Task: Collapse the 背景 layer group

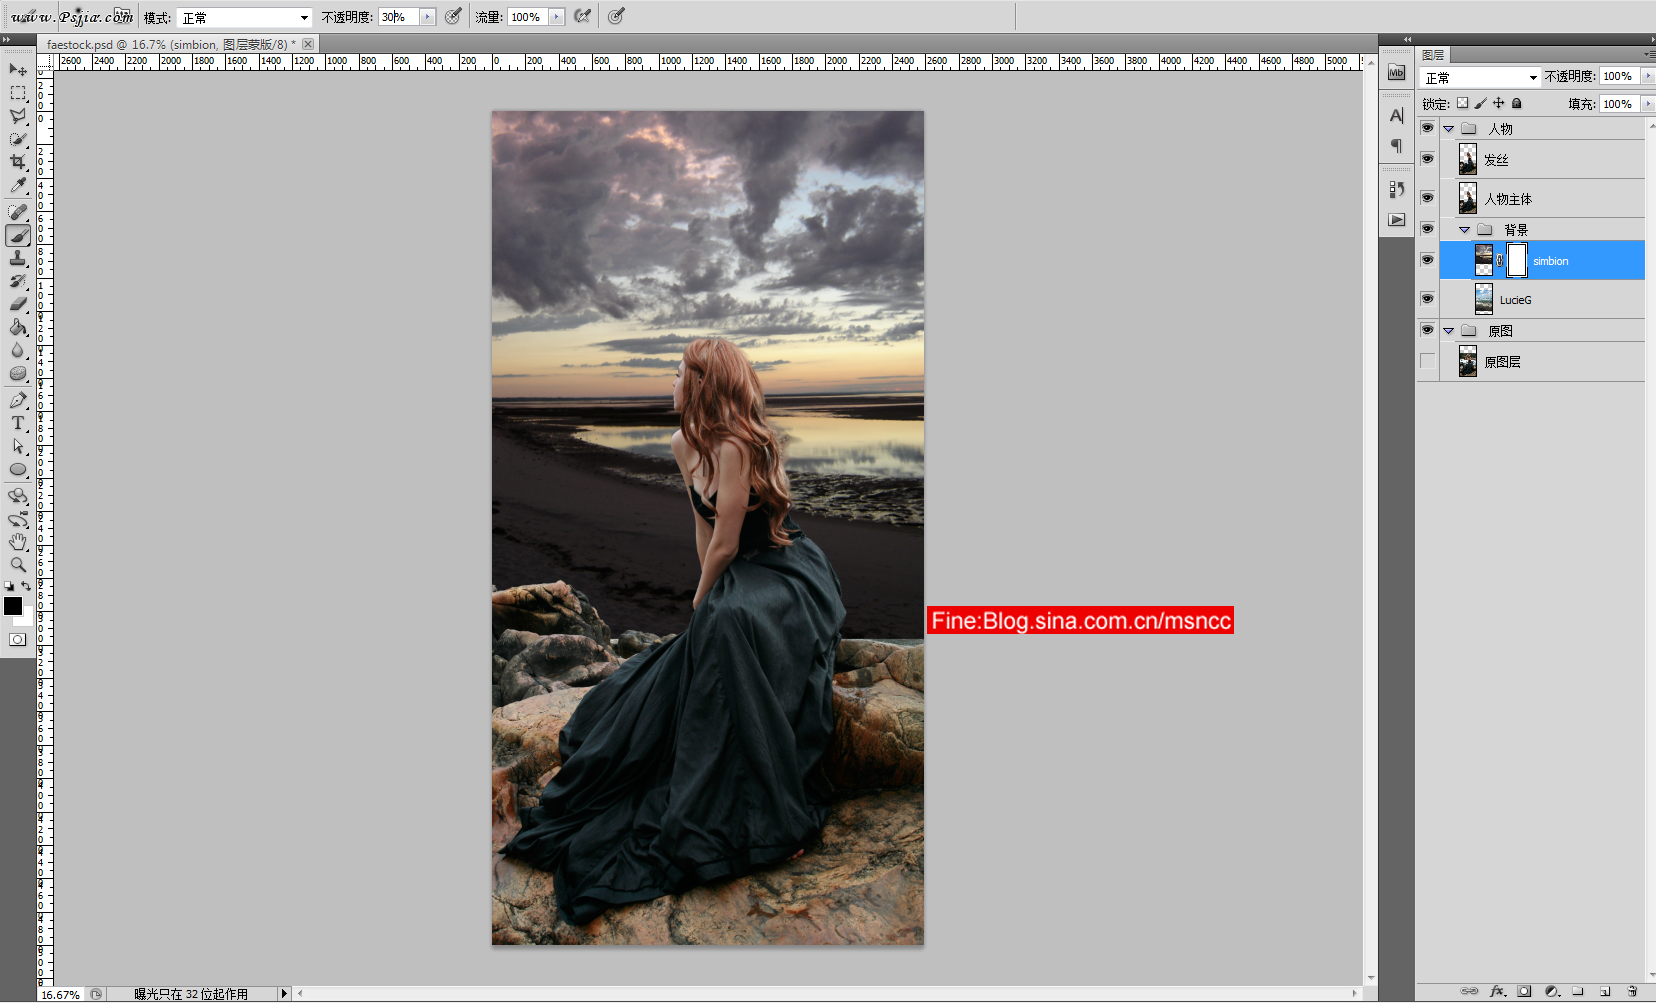Action: click(1464, 230)
